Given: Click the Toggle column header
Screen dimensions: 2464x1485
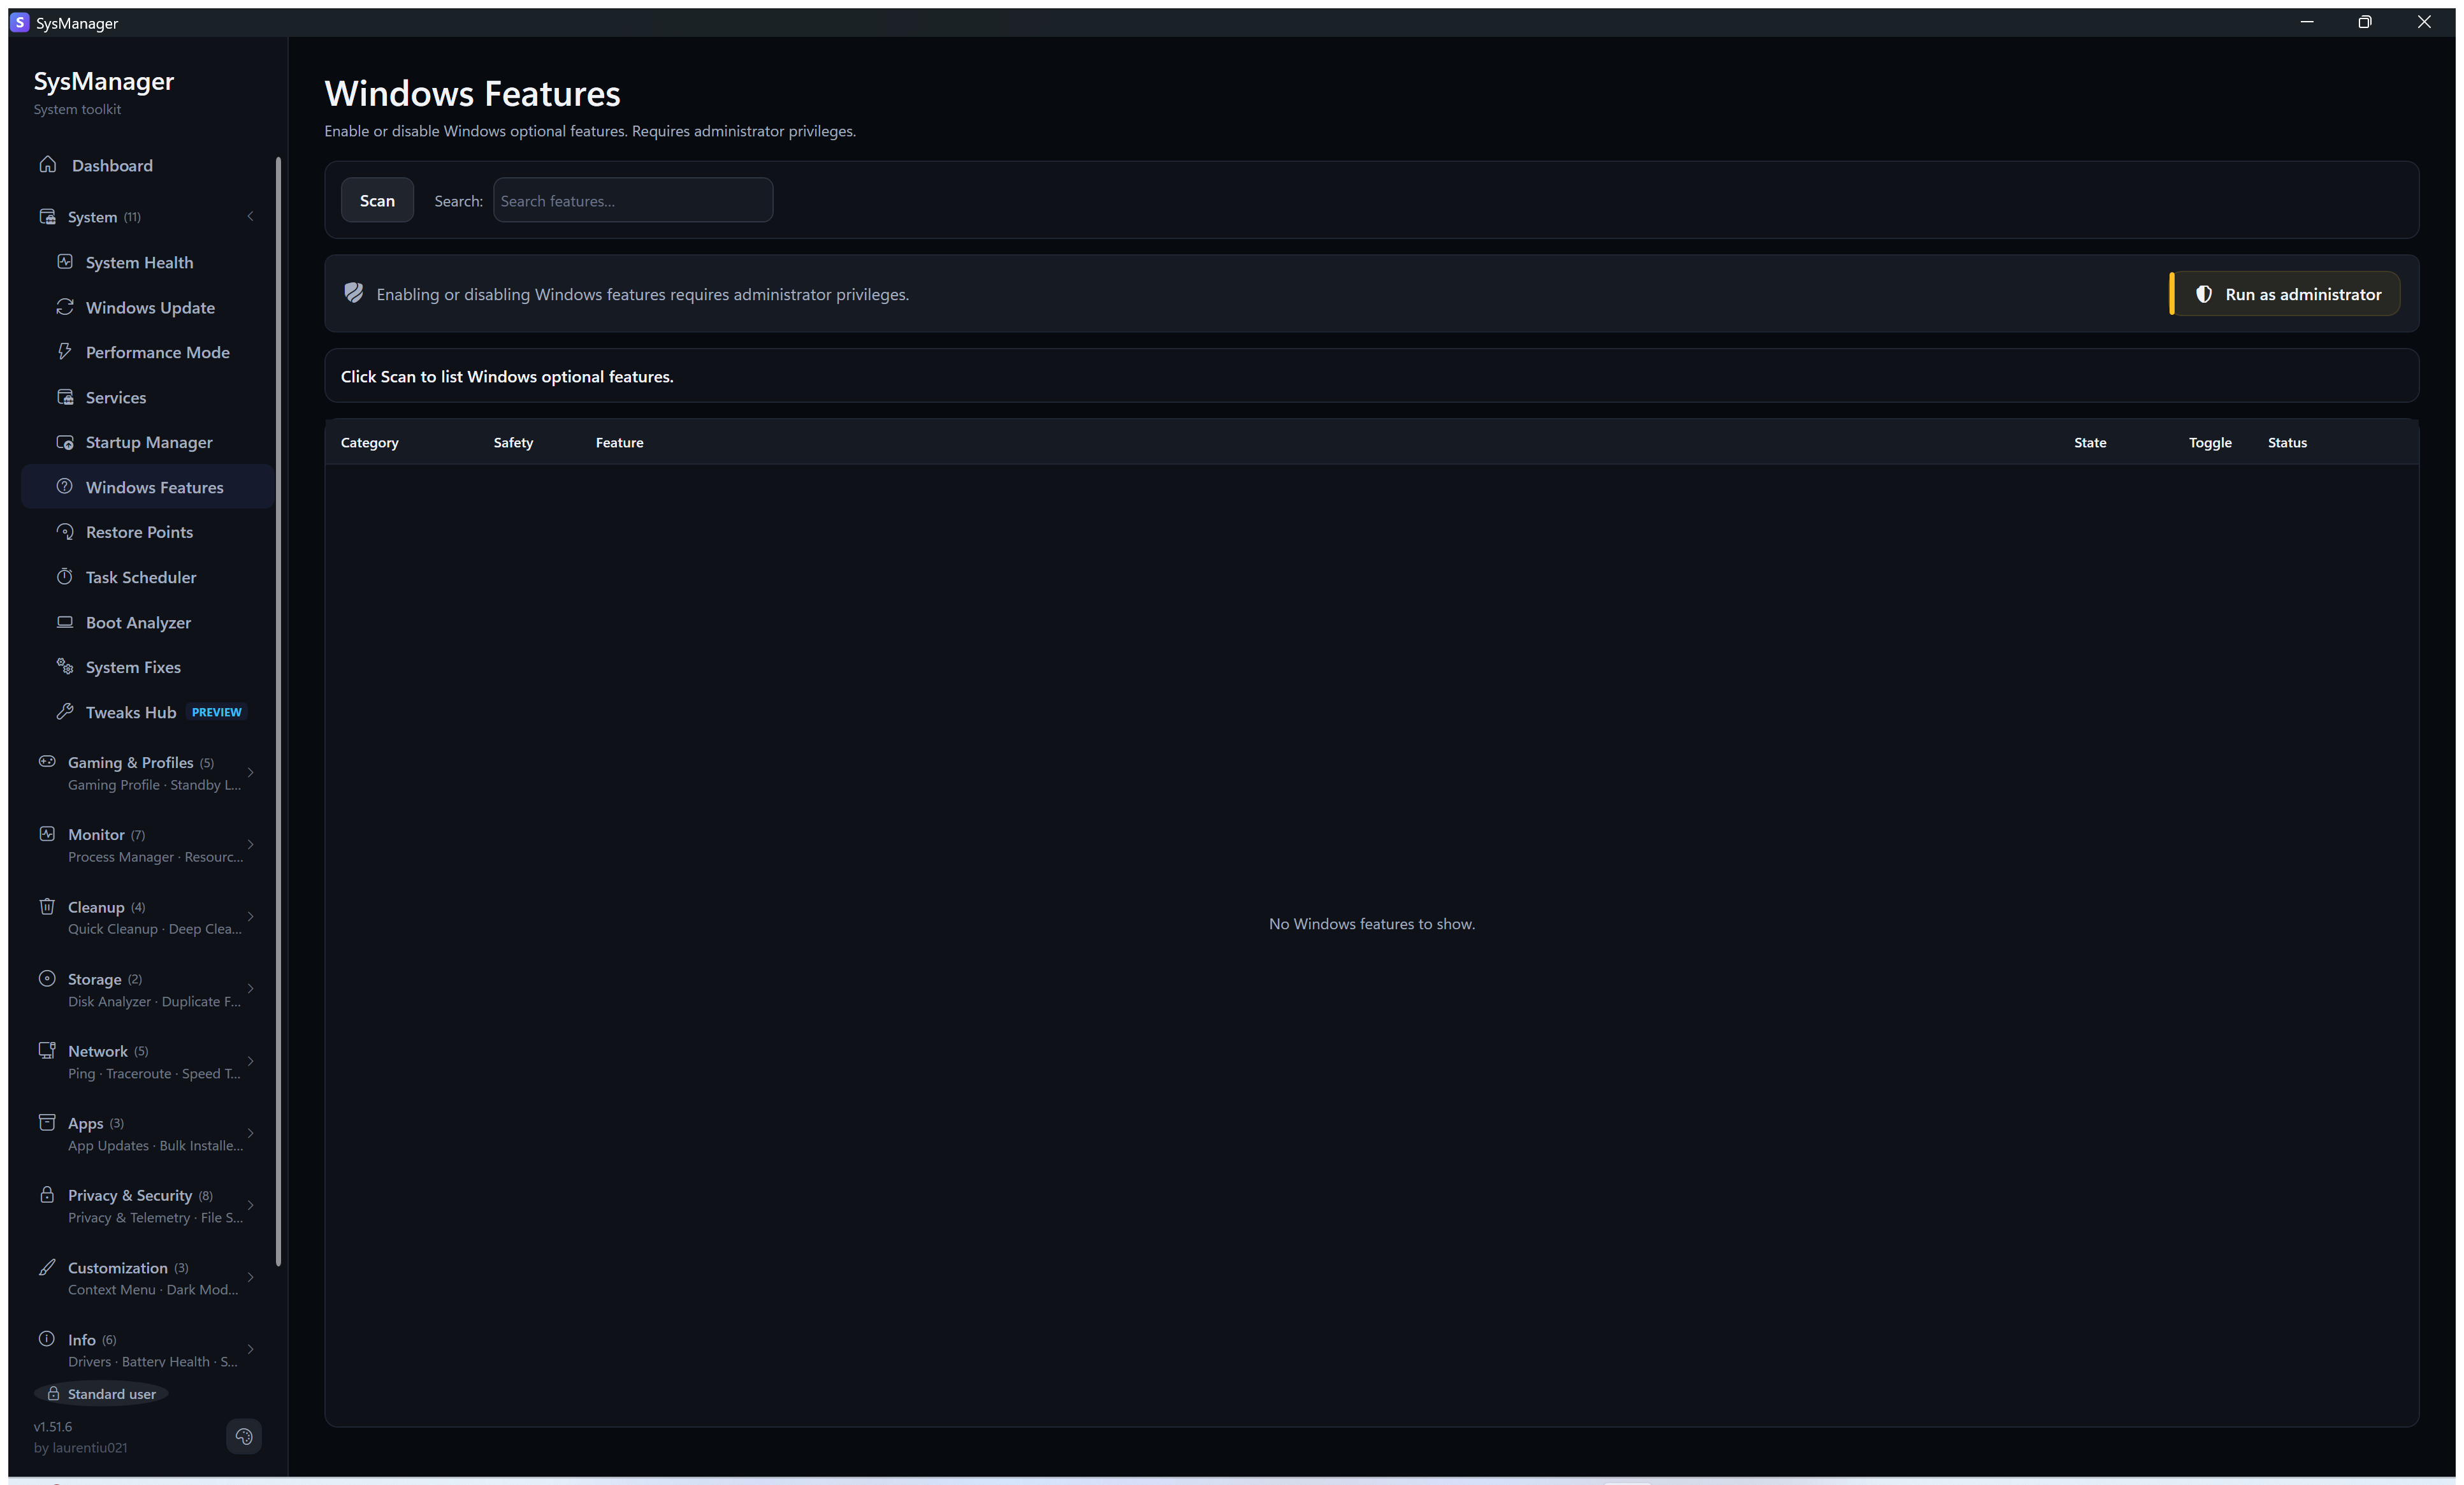Looking at the screenshot, I should 2210,442.
